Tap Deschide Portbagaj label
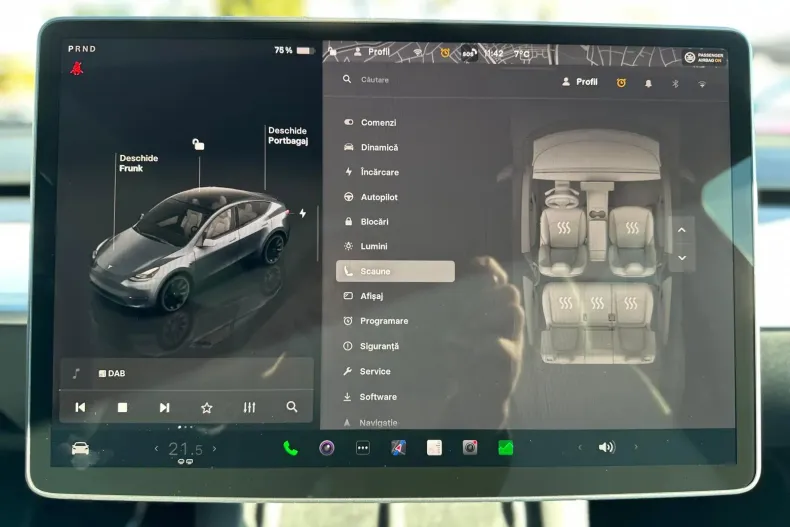790x527 pixels. click(x=288, y=136)
